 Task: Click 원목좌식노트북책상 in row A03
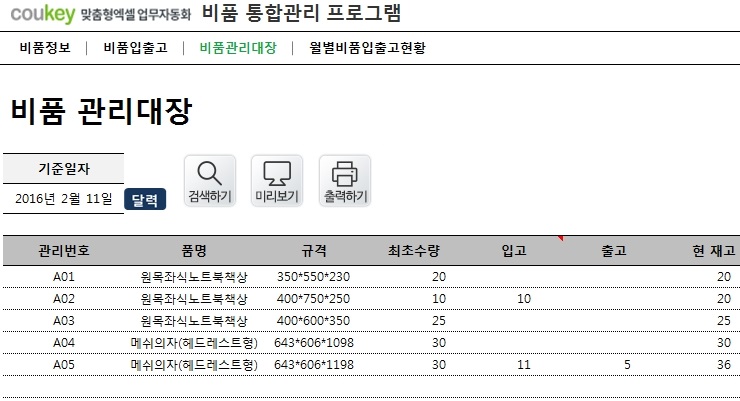coord(194,321)
